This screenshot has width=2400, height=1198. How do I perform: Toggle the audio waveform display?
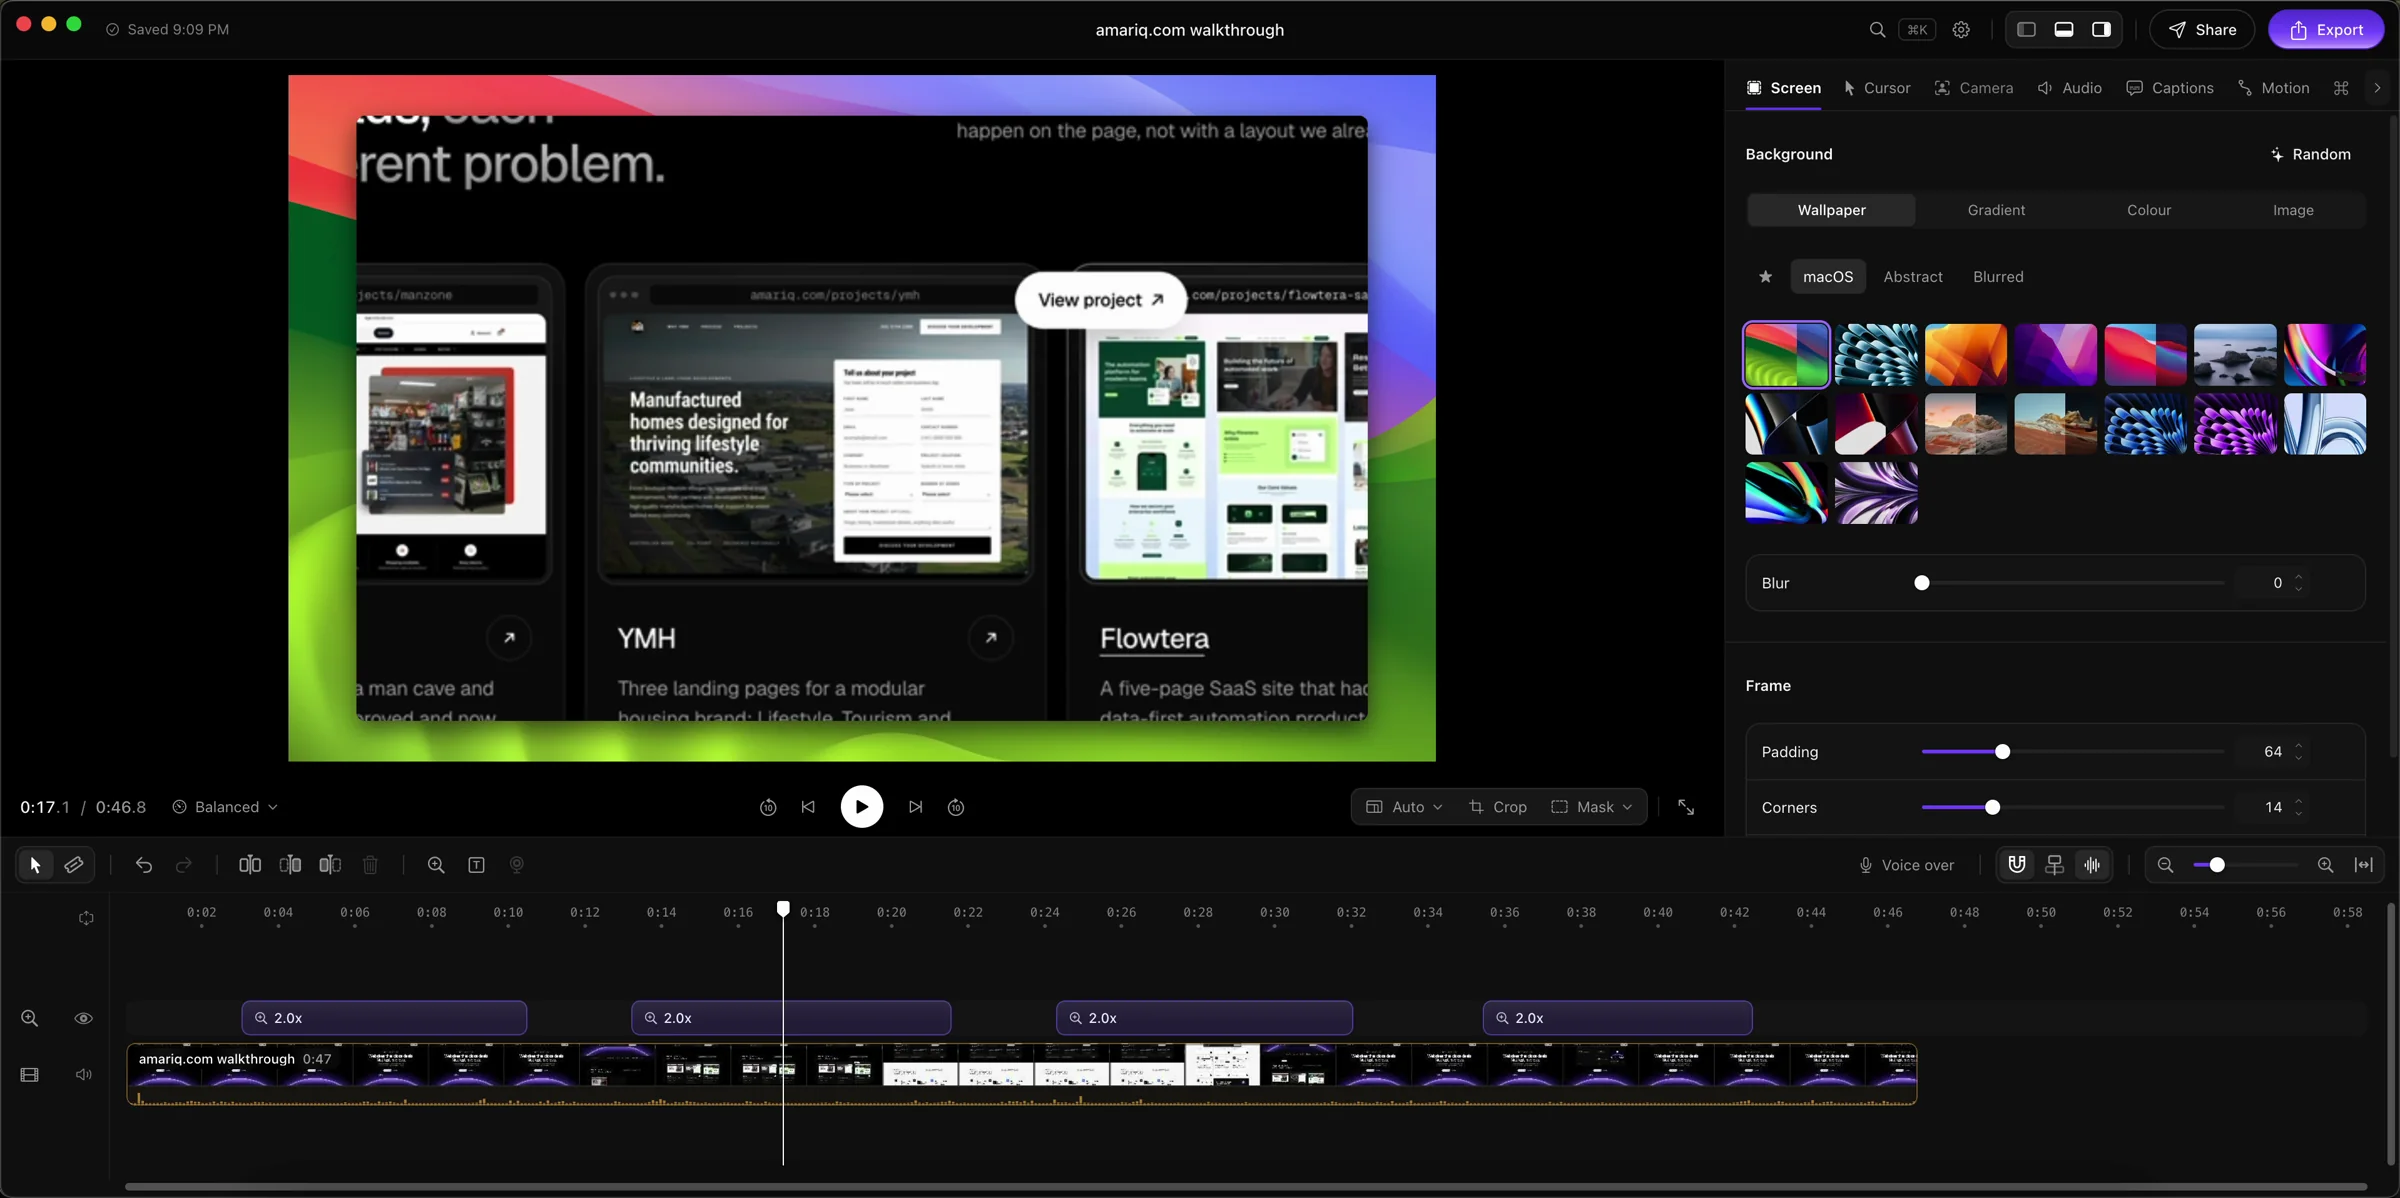click(2093, 865)
